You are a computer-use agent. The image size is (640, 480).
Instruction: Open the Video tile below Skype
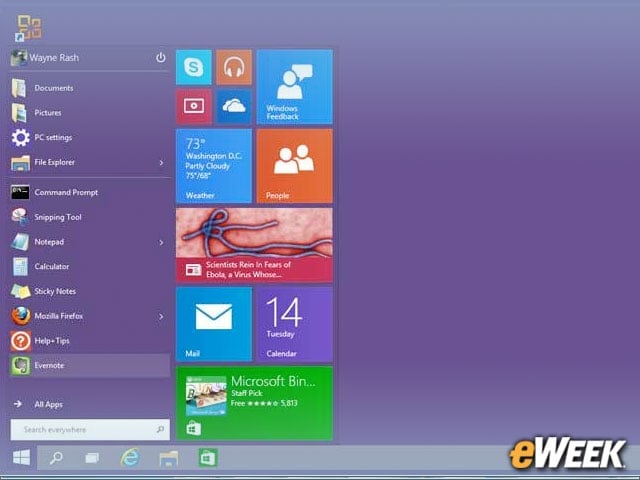click(x=193, y=107)
